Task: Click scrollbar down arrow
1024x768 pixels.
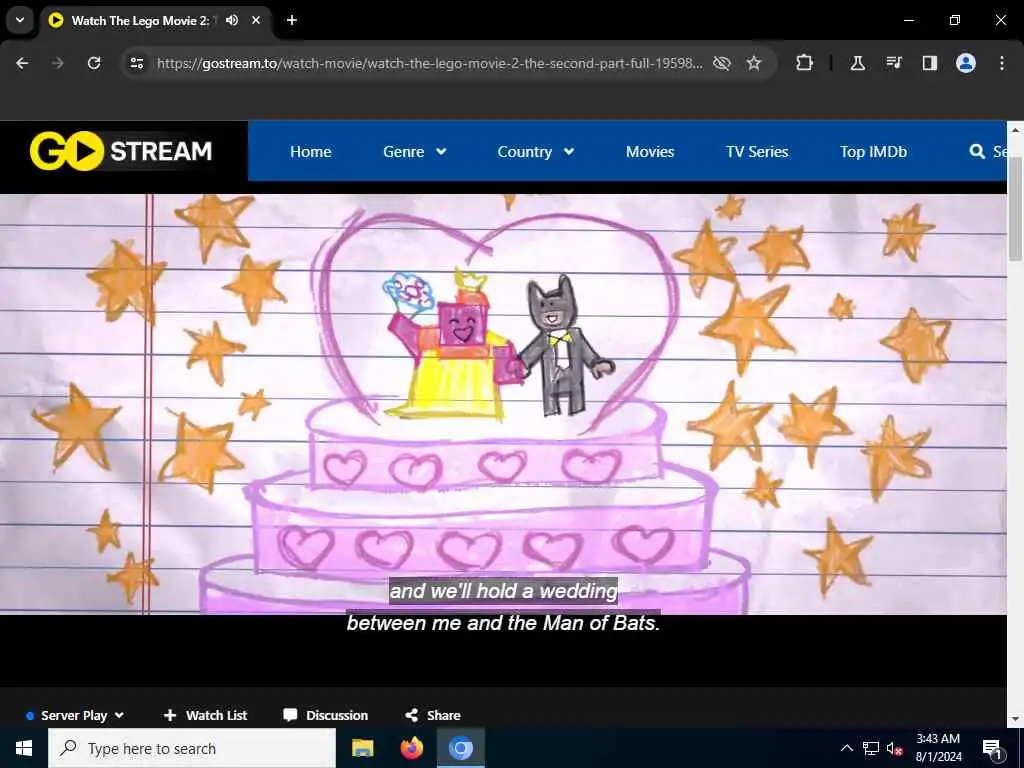Action: click(x=1015, y=719)
